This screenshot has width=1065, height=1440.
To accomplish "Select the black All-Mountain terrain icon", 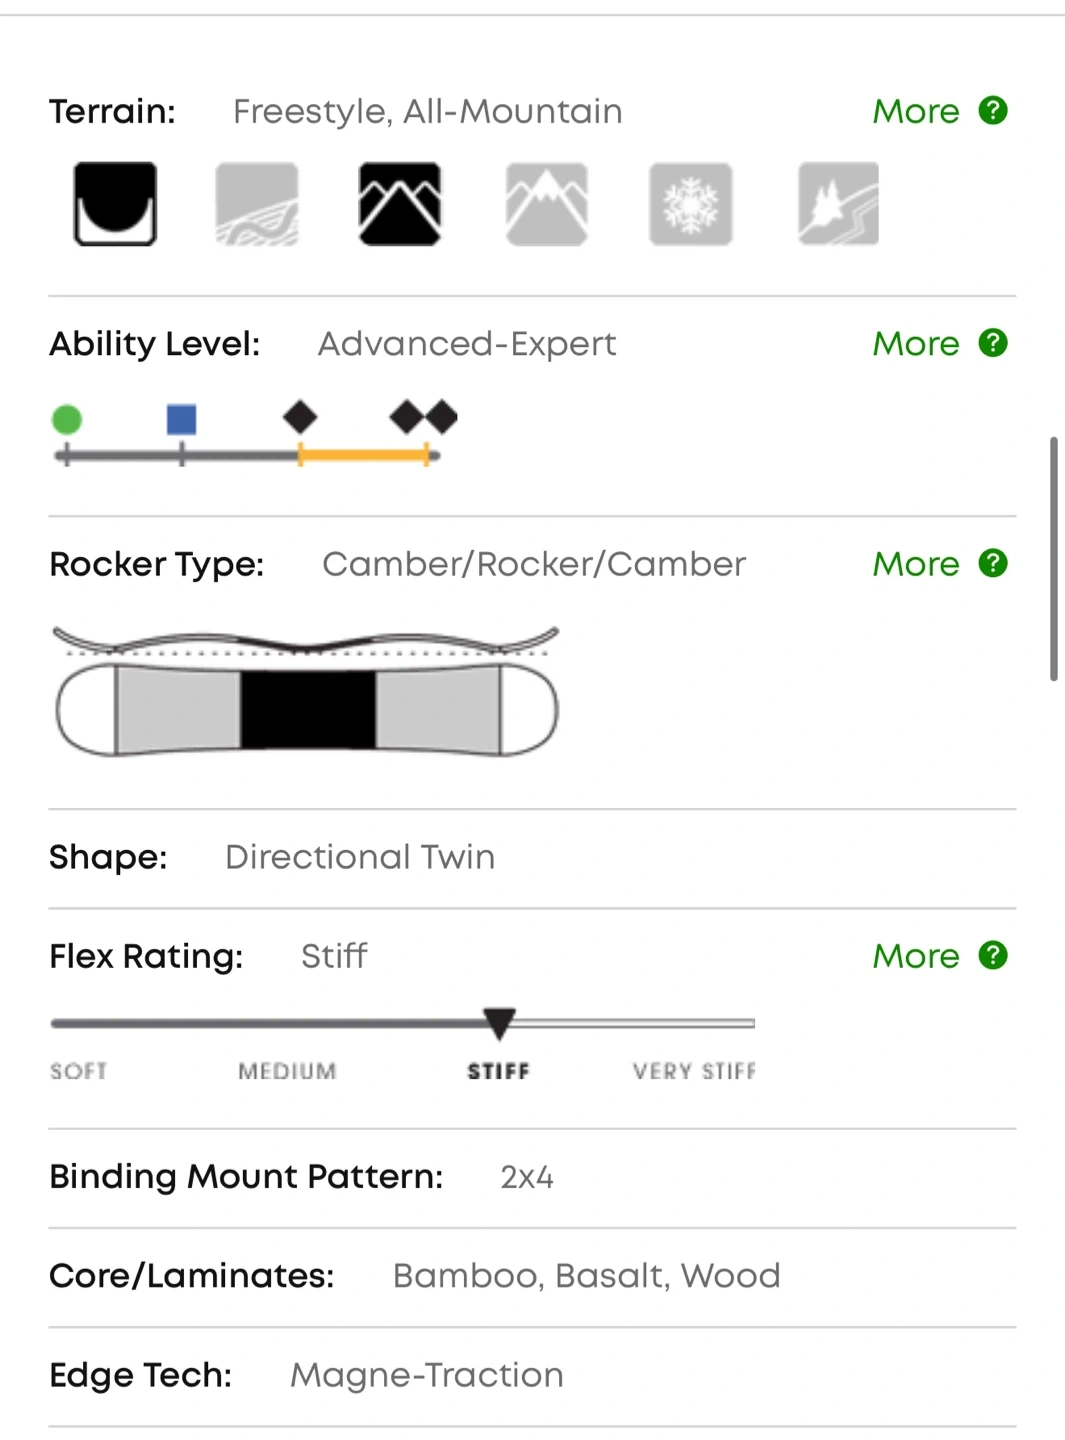I will [x=400, y=204].
